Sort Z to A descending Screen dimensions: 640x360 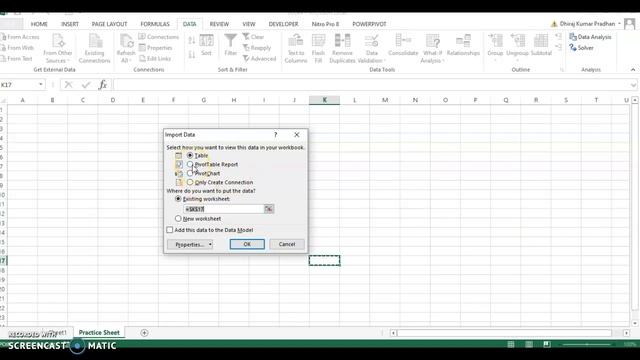click(191, 54)
